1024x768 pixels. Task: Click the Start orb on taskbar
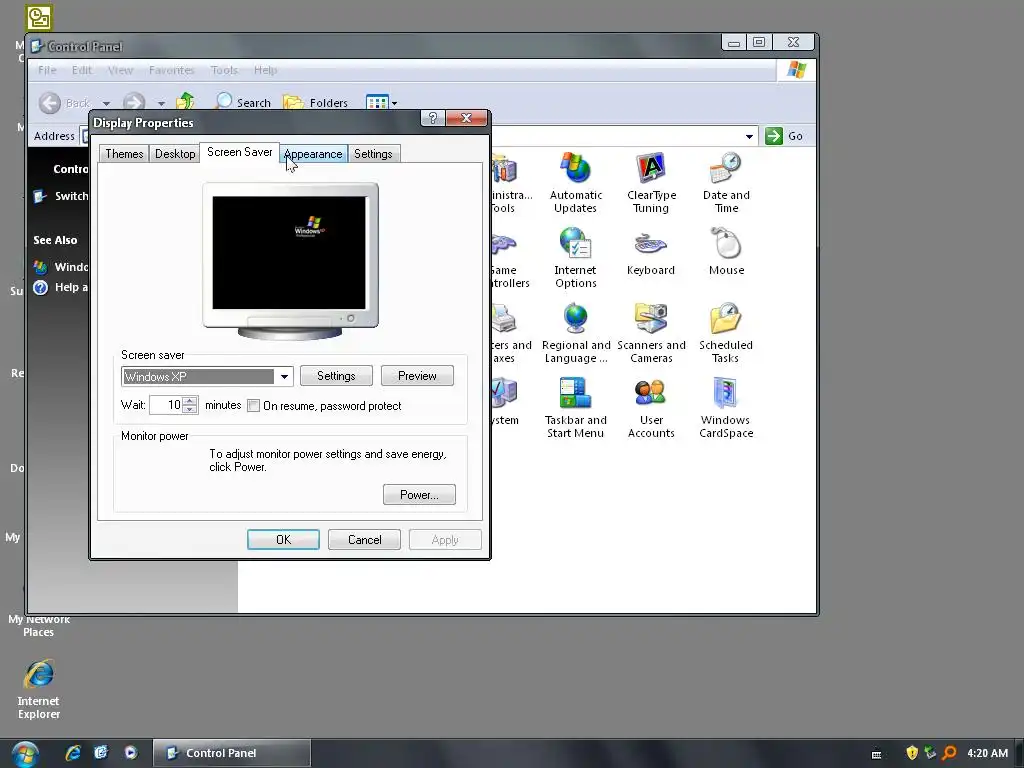click(25, 754)
